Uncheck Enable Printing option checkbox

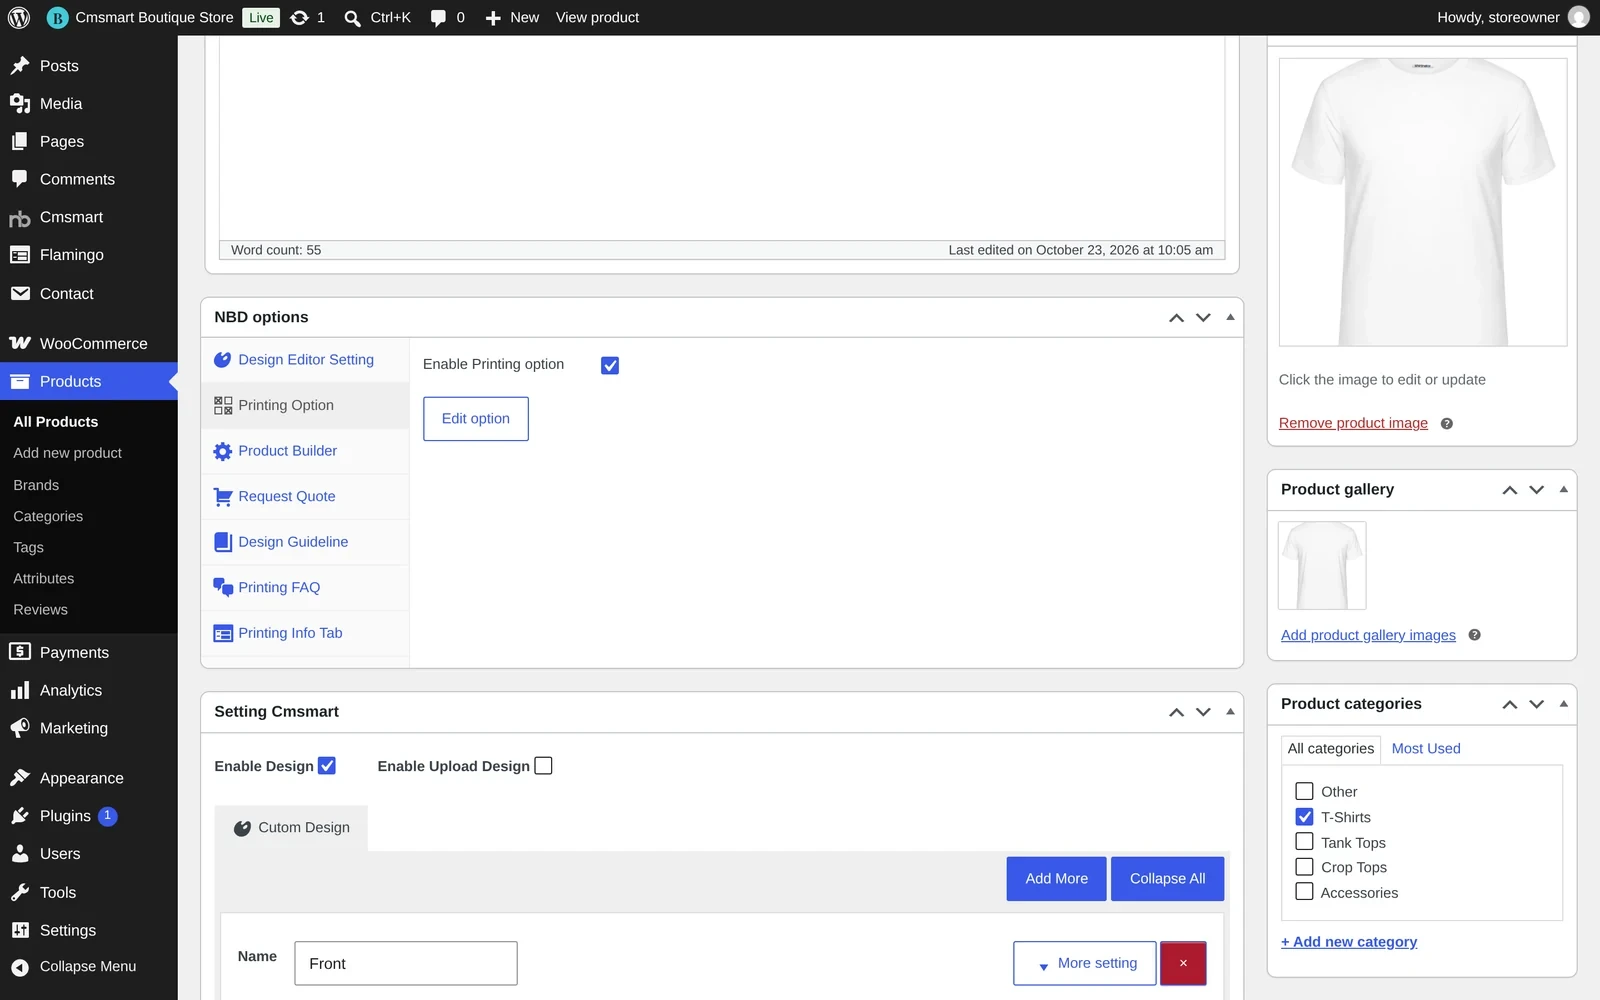(610, 366)
